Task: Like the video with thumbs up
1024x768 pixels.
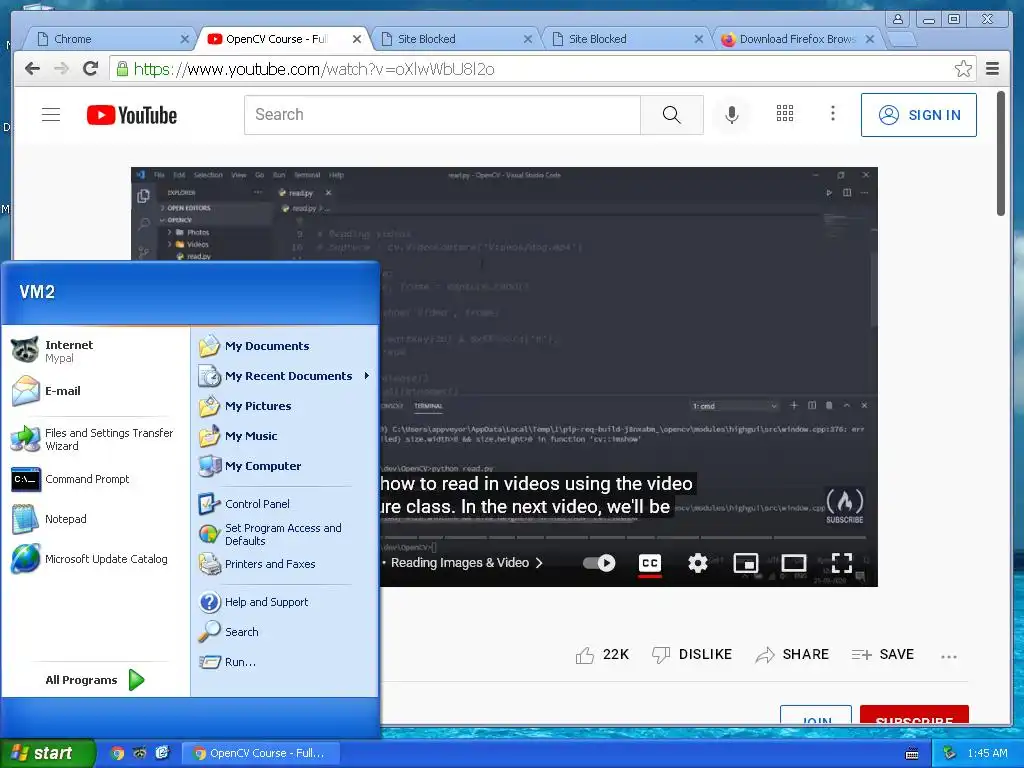Action: pyautogui.click(x=584, y=655)
